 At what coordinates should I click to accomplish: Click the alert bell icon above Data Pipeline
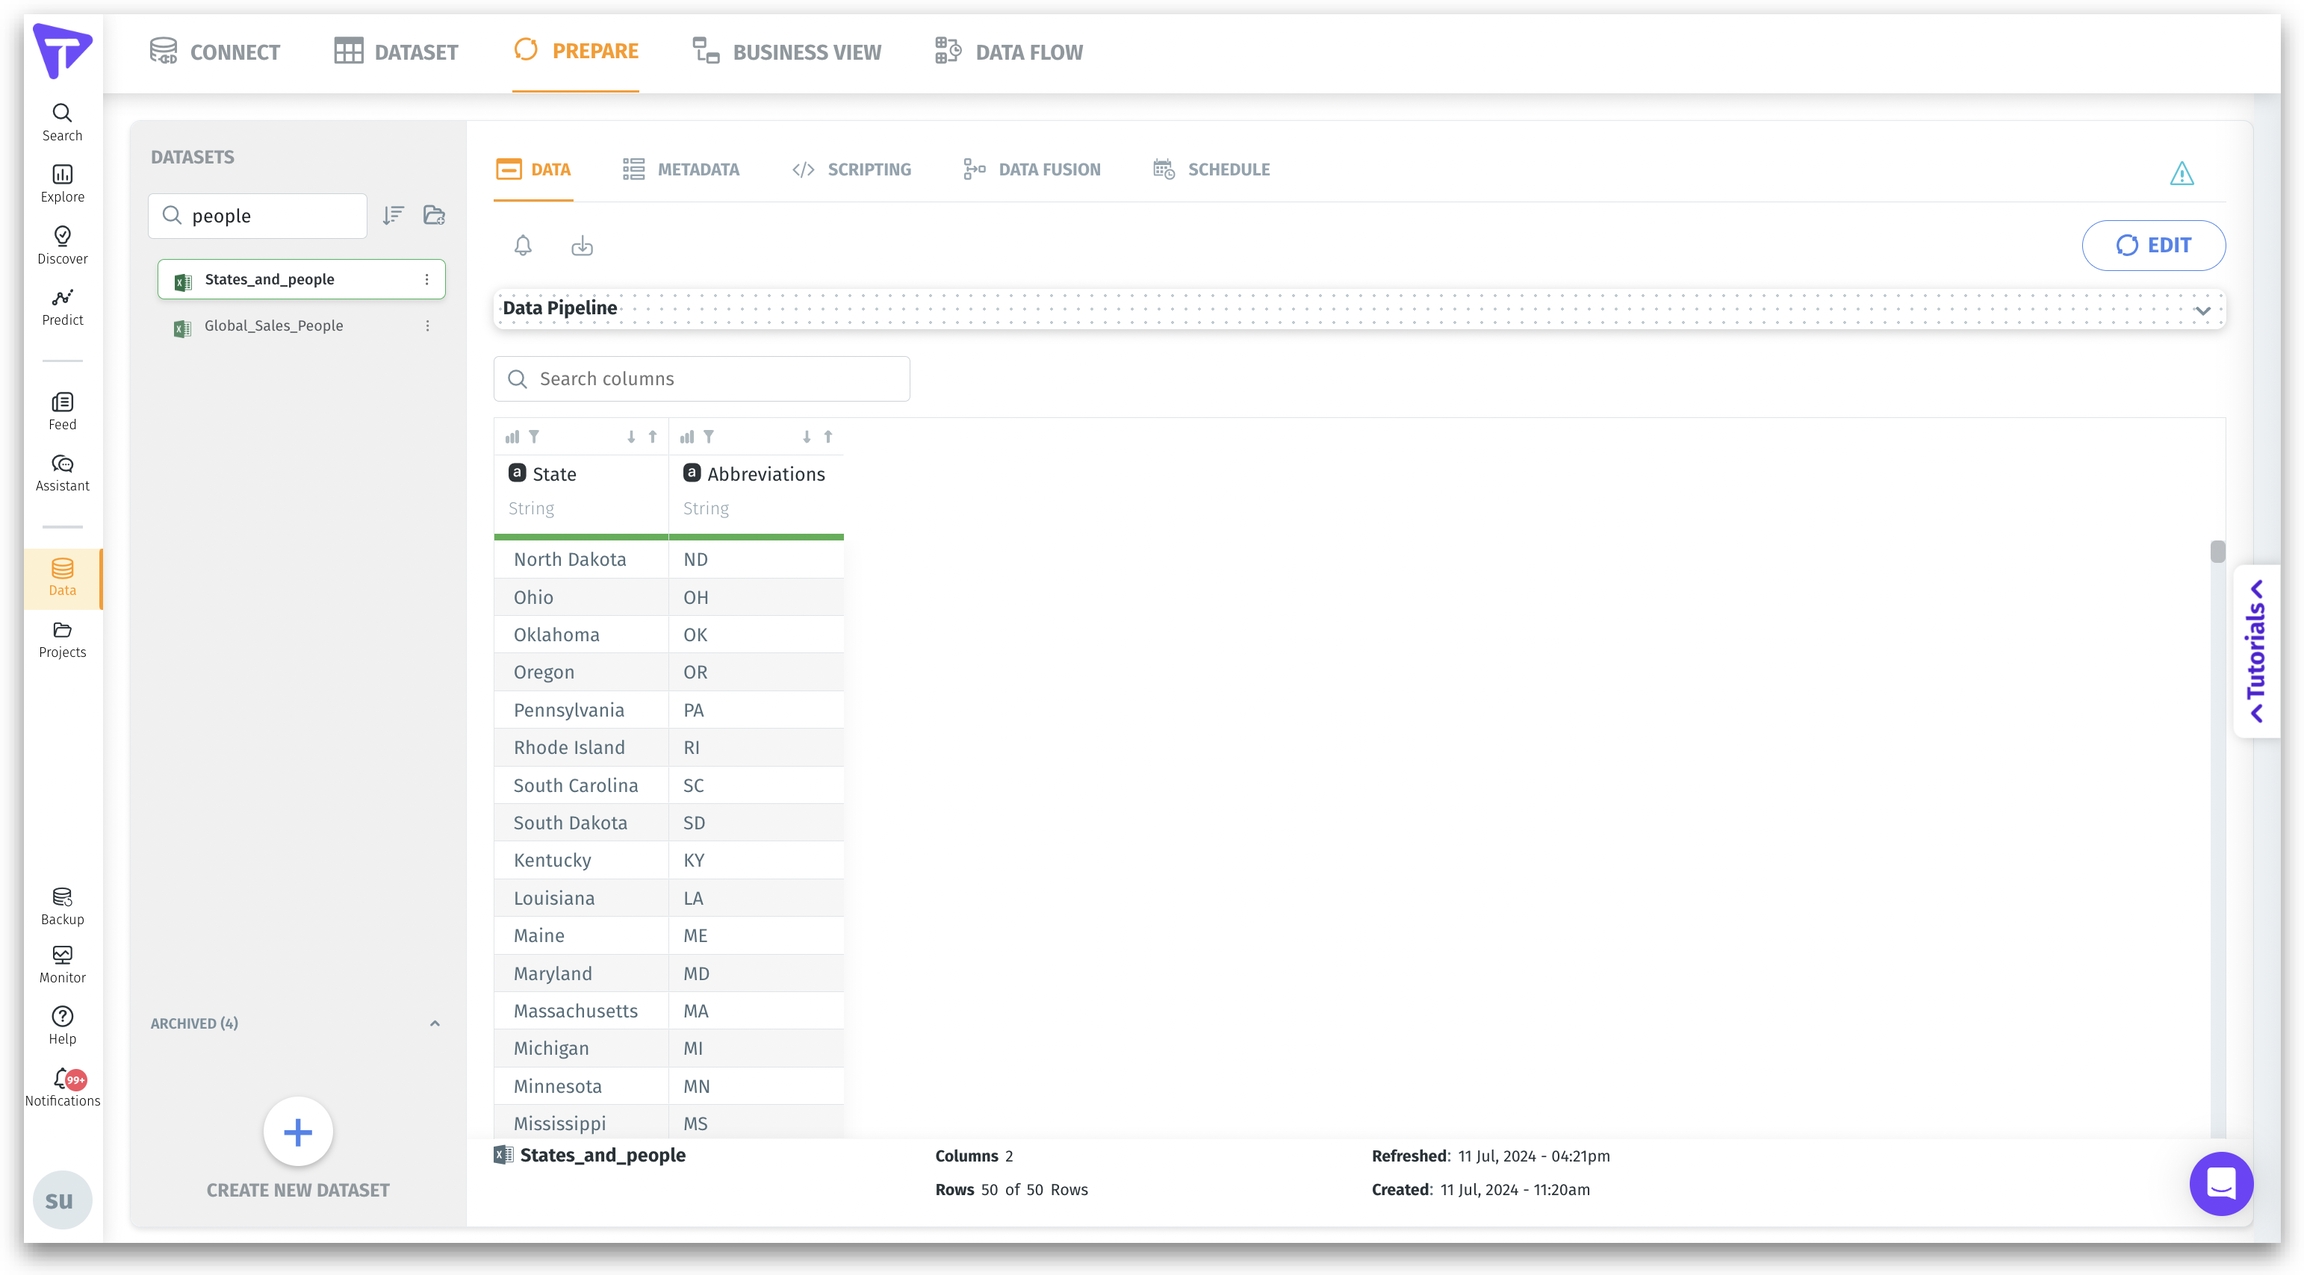tap(523, 245)
